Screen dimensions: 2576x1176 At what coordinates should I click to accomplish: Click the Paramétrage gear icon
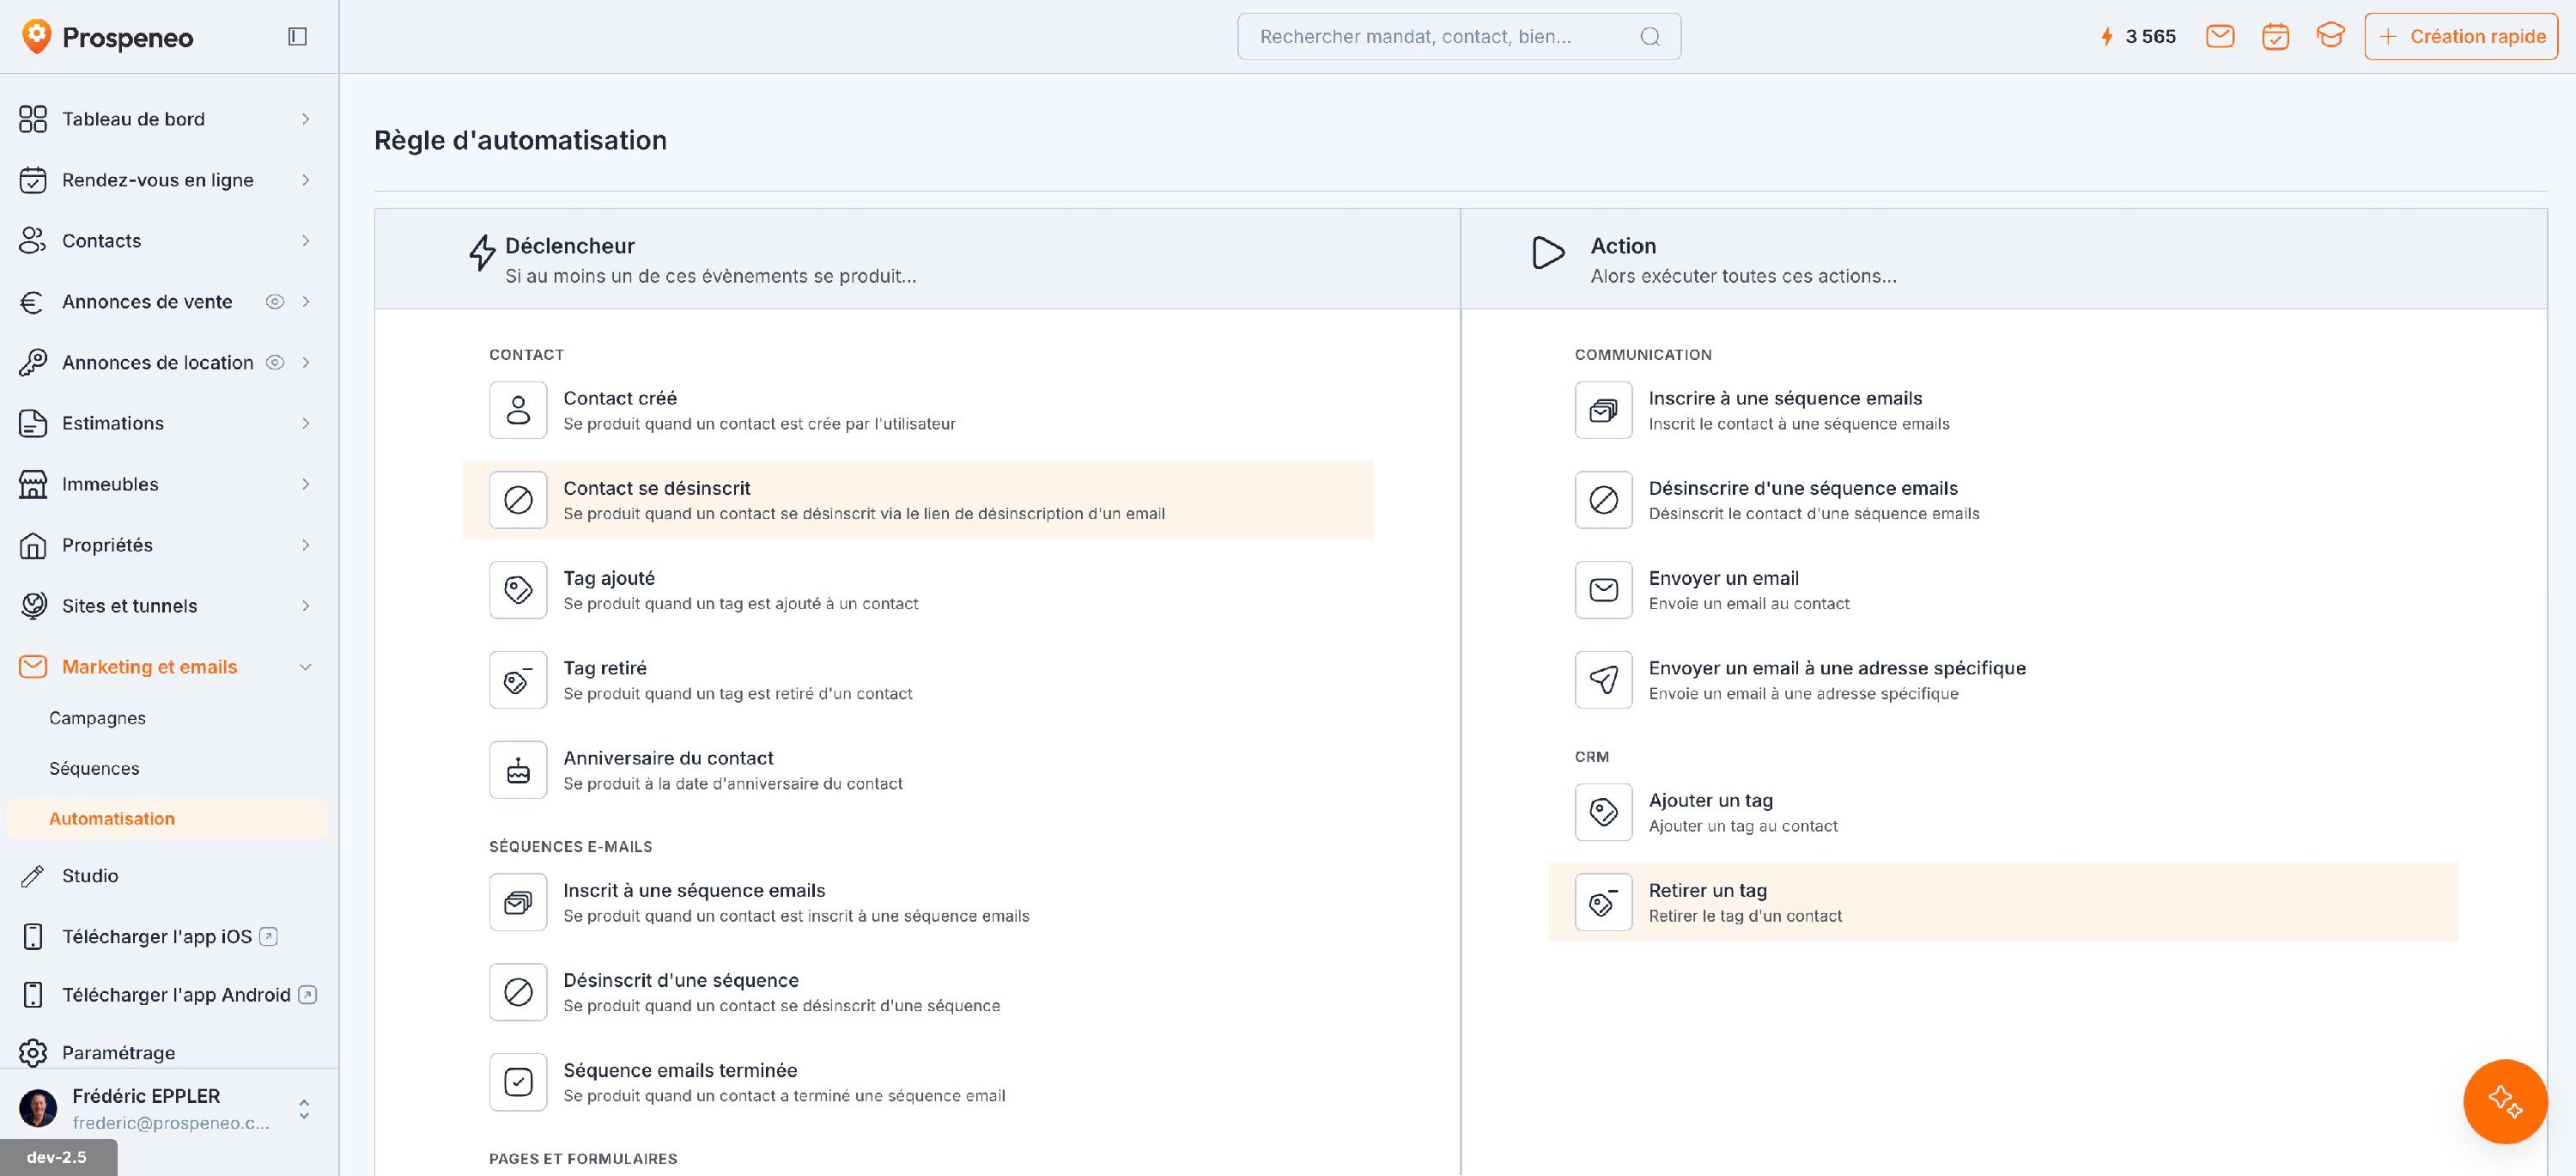(33, 1052)
